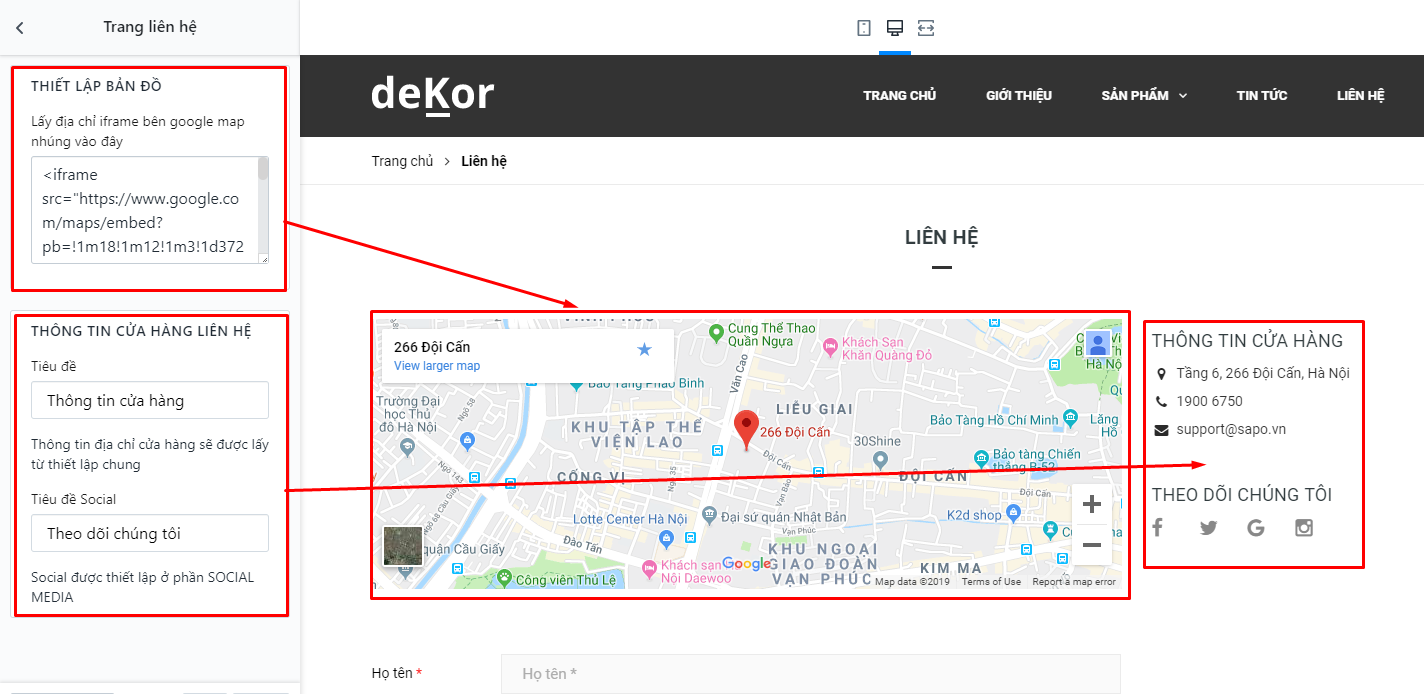Viewport: 1424px width, 694px height.
Task: Click the Tiêu đề input field
Action: (150, 400)
